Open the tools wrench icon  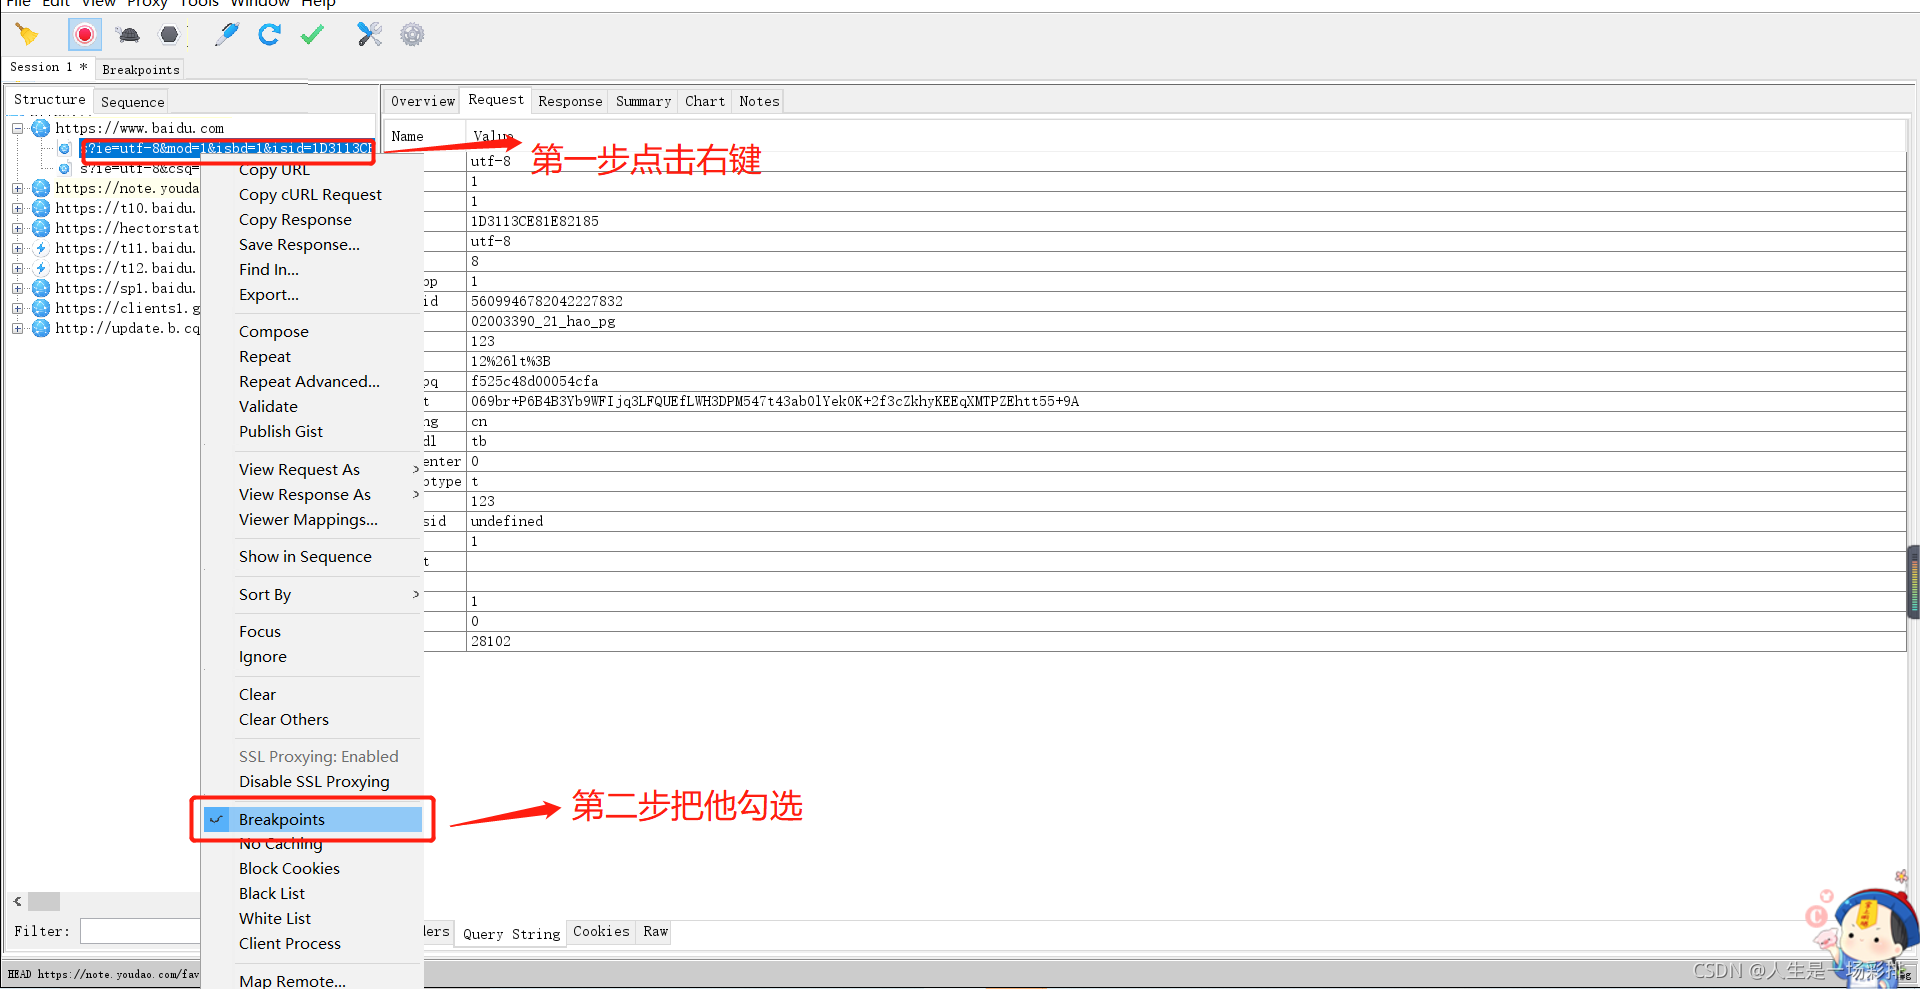(x=369, y=35)
